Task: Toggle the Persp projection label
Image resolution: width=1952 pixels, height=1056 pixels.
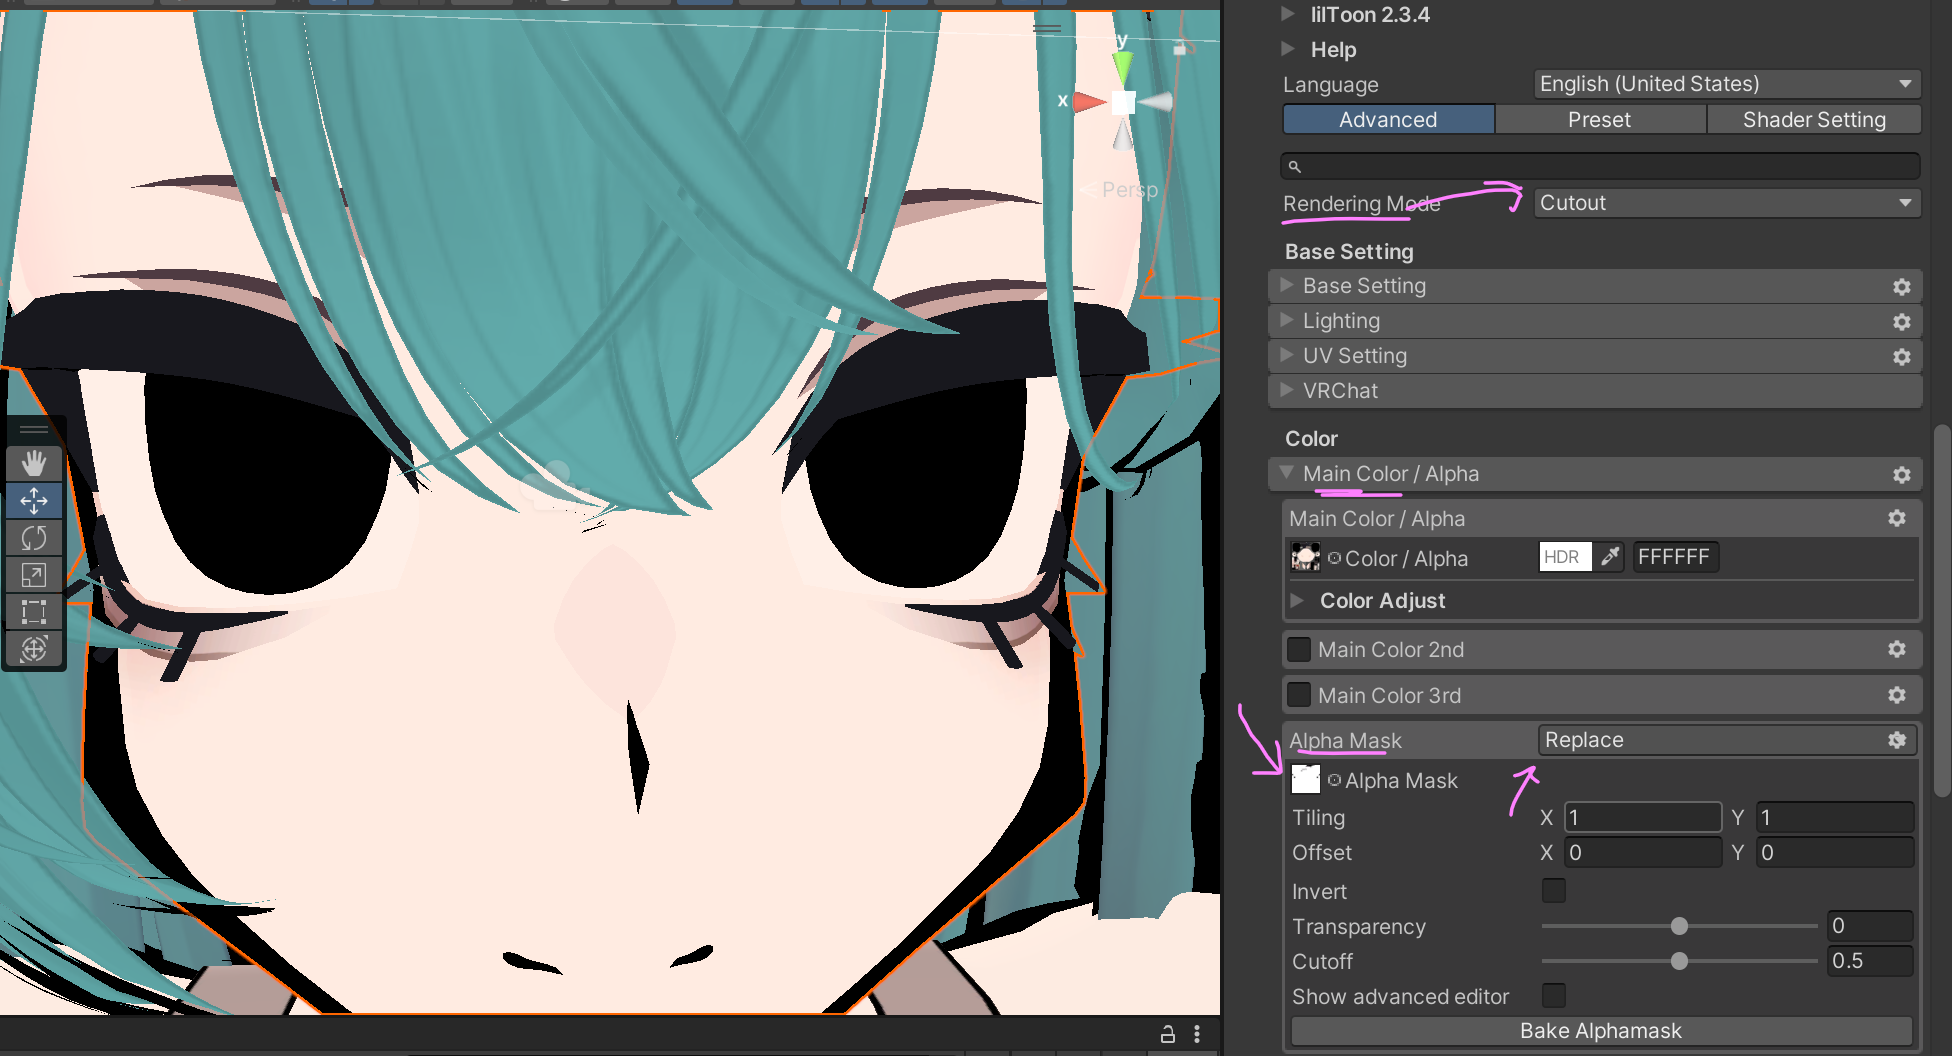Action: point(1129,190)
